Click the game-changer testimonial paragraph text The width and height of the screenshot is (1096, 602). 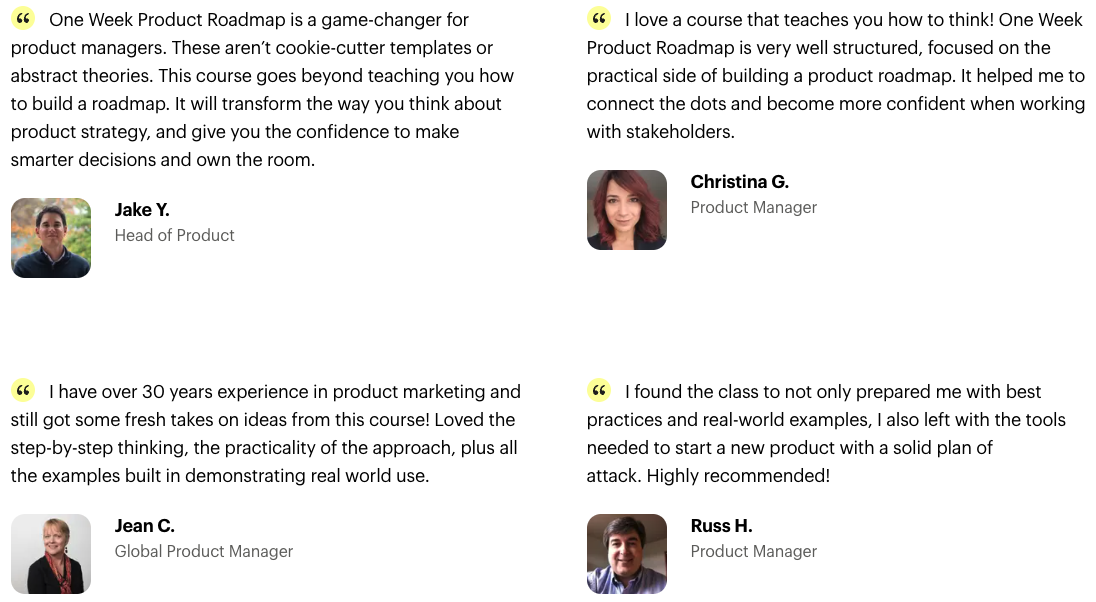coord(262,89)
